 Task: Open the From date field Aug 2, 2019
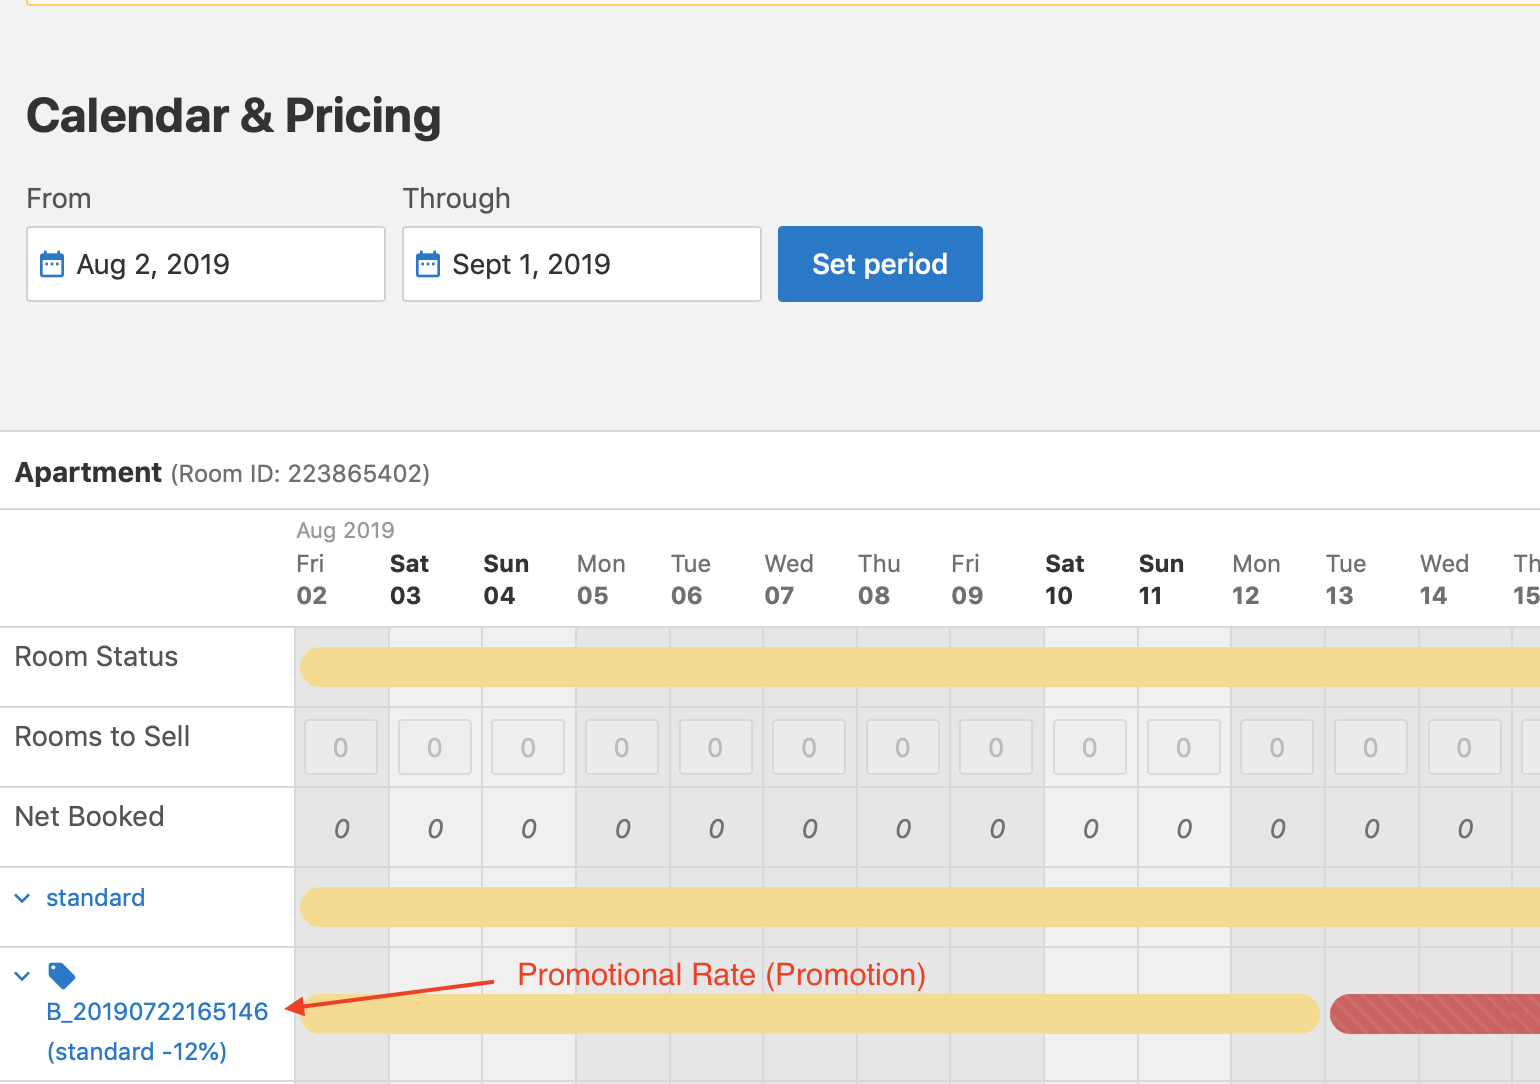[x=206, y=264]
